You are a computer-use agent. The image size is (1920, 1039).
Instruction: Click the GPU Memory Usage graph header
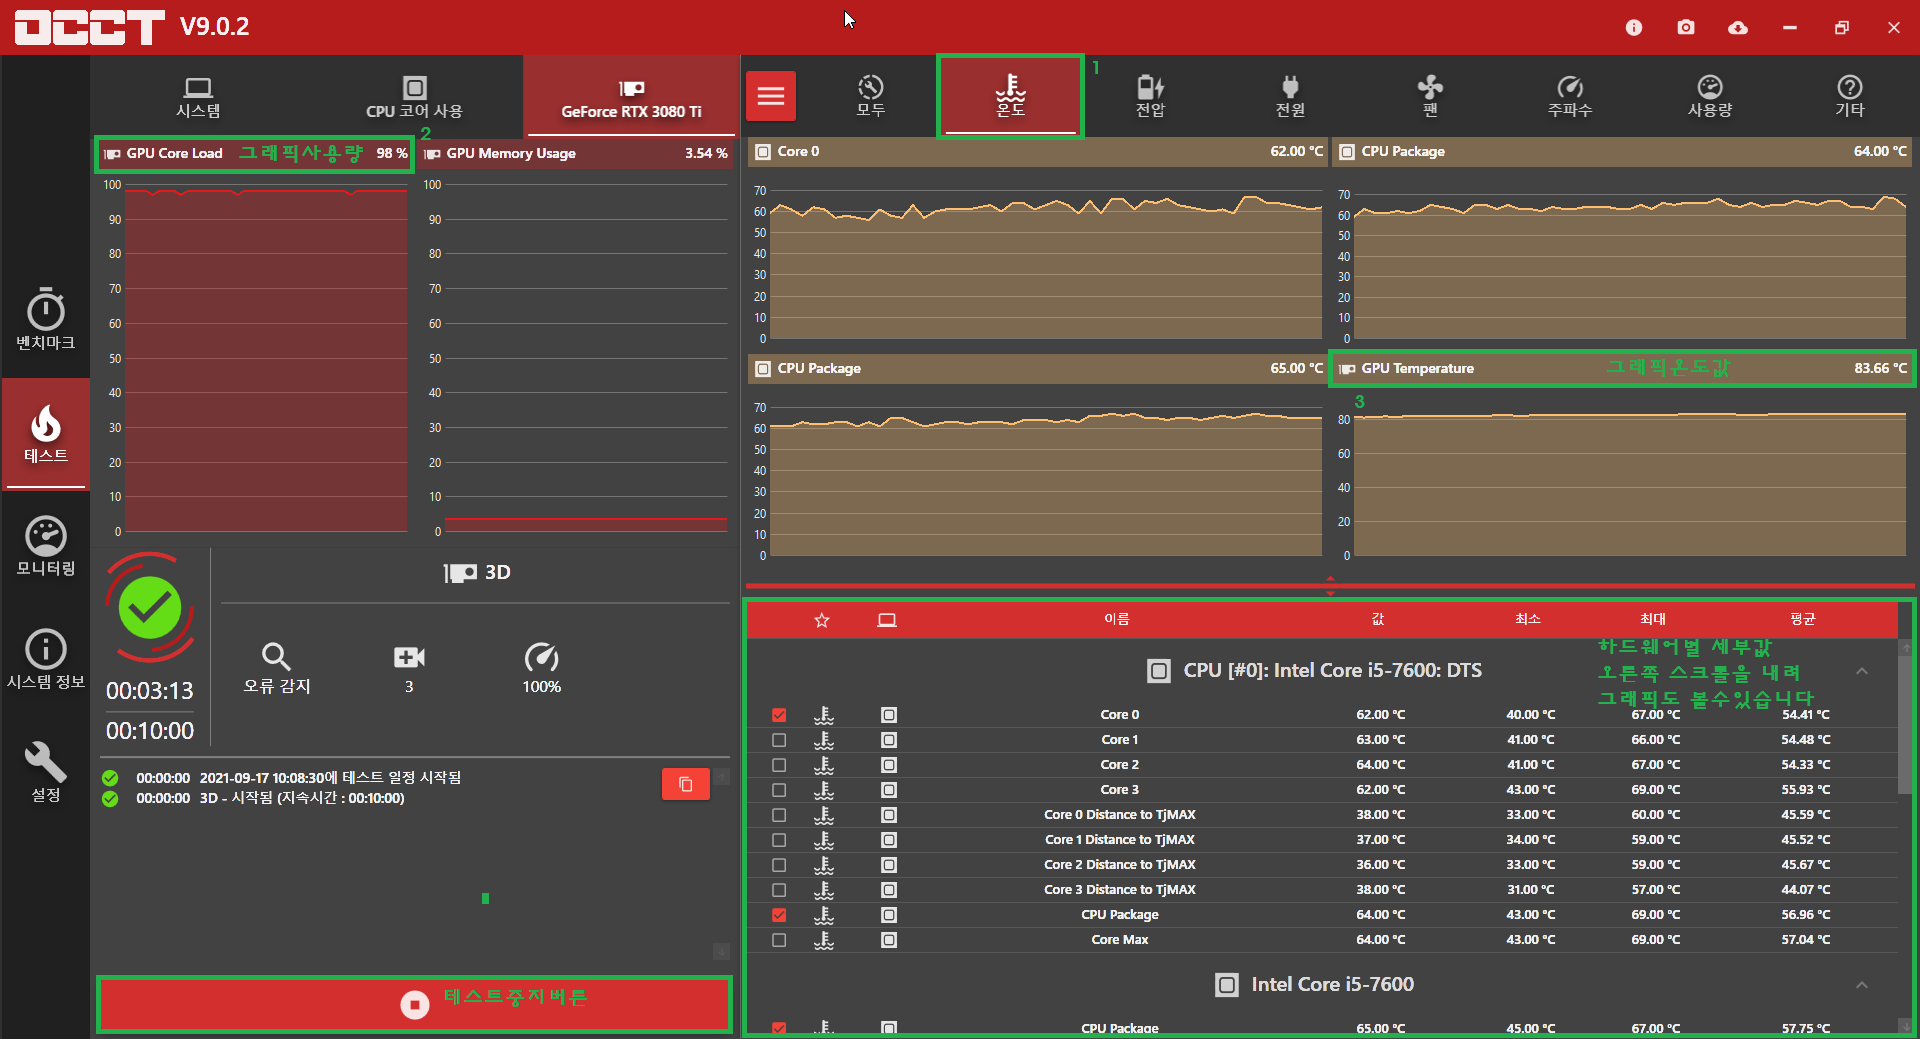click(x=575, y=154)
